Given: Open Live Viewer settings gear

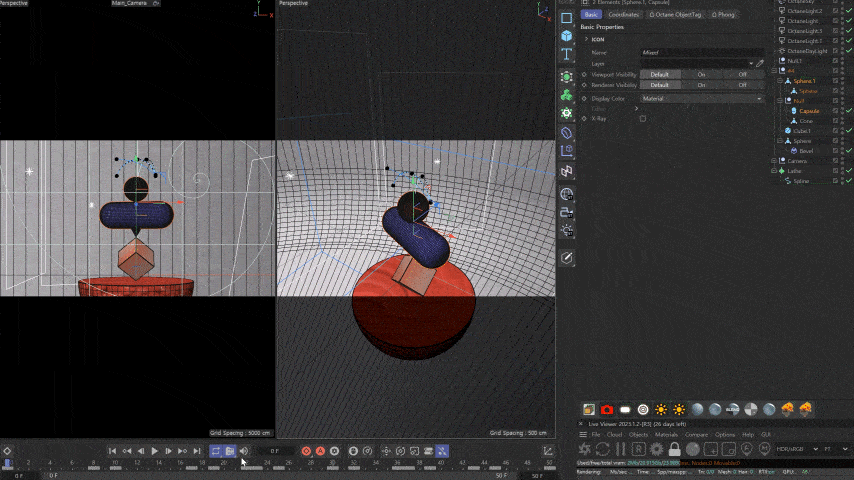Looking at the screenshot, I should tap(656, 449).
